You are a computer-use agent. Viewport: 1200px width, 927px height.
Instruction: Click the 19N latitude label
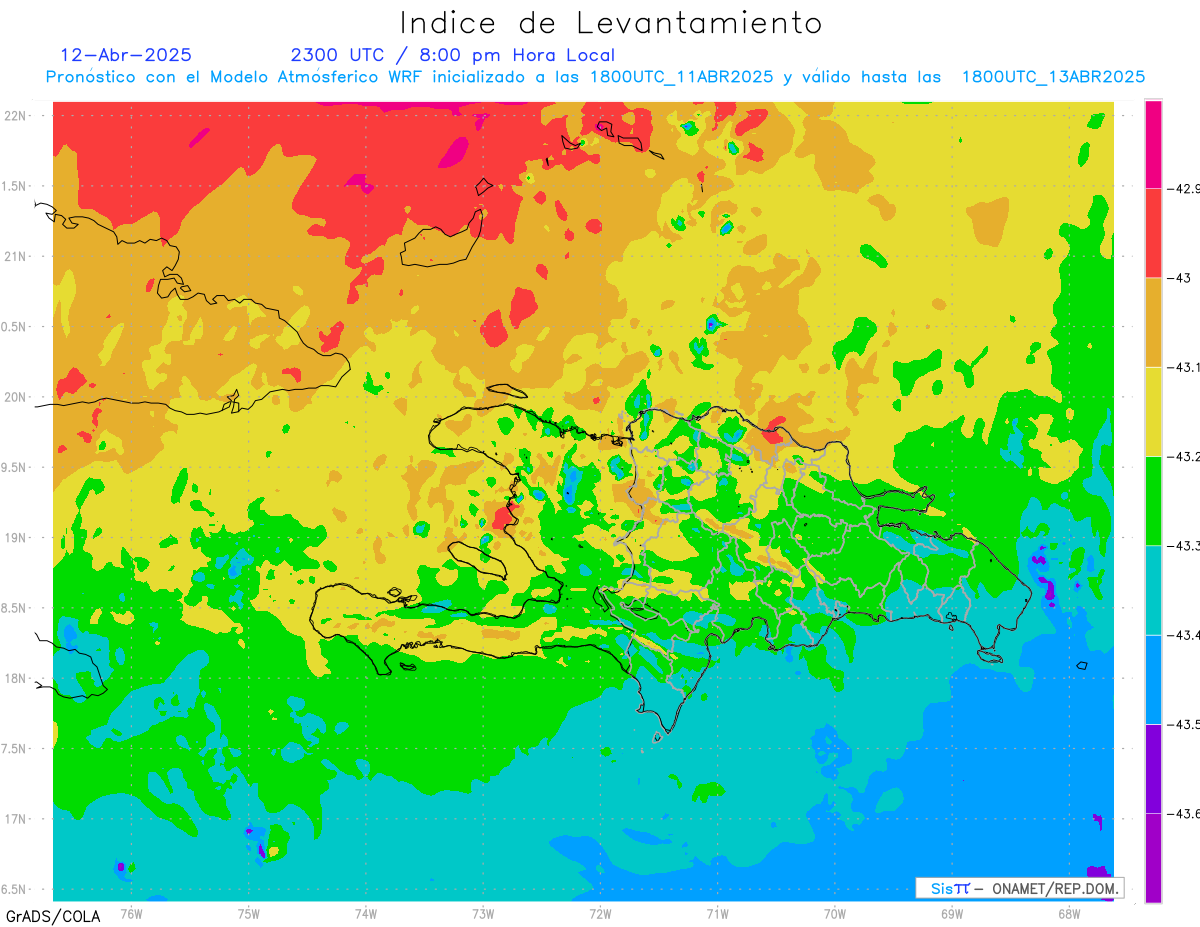click(15, 537)
